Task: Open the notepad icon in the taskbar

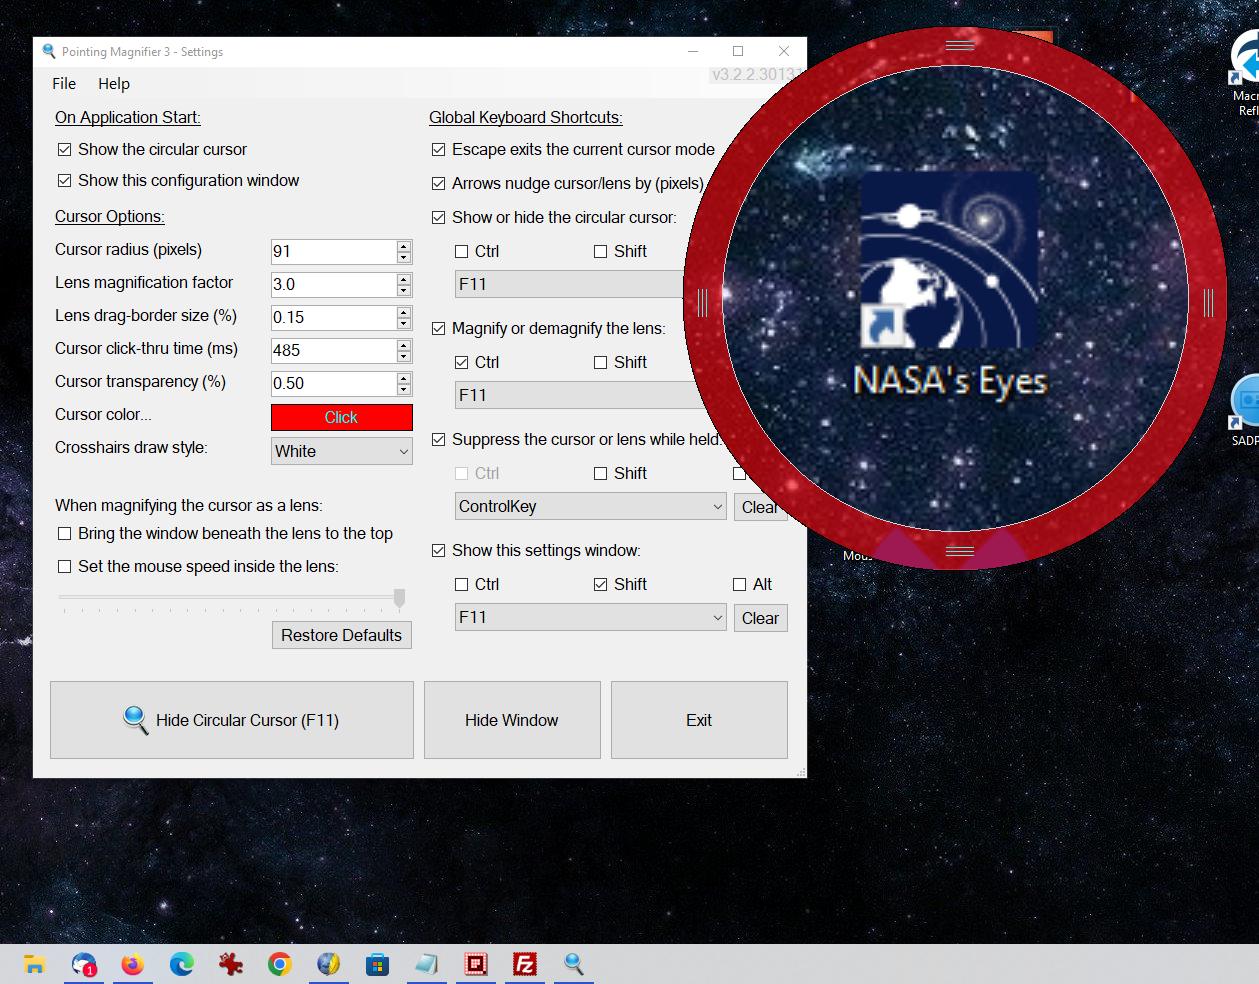Action: [x=426, y=964]
